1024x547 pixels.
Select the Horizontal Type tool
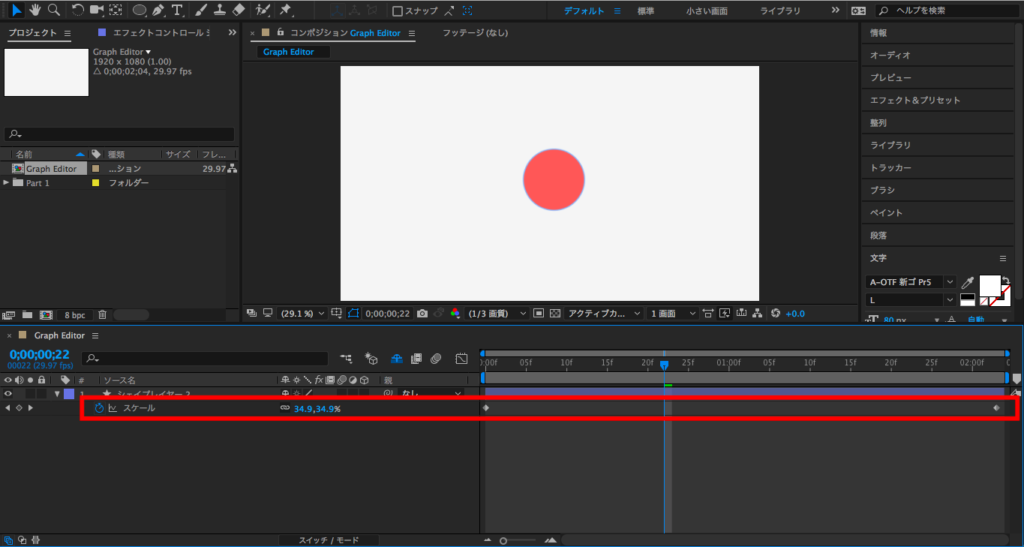(177, 10)
